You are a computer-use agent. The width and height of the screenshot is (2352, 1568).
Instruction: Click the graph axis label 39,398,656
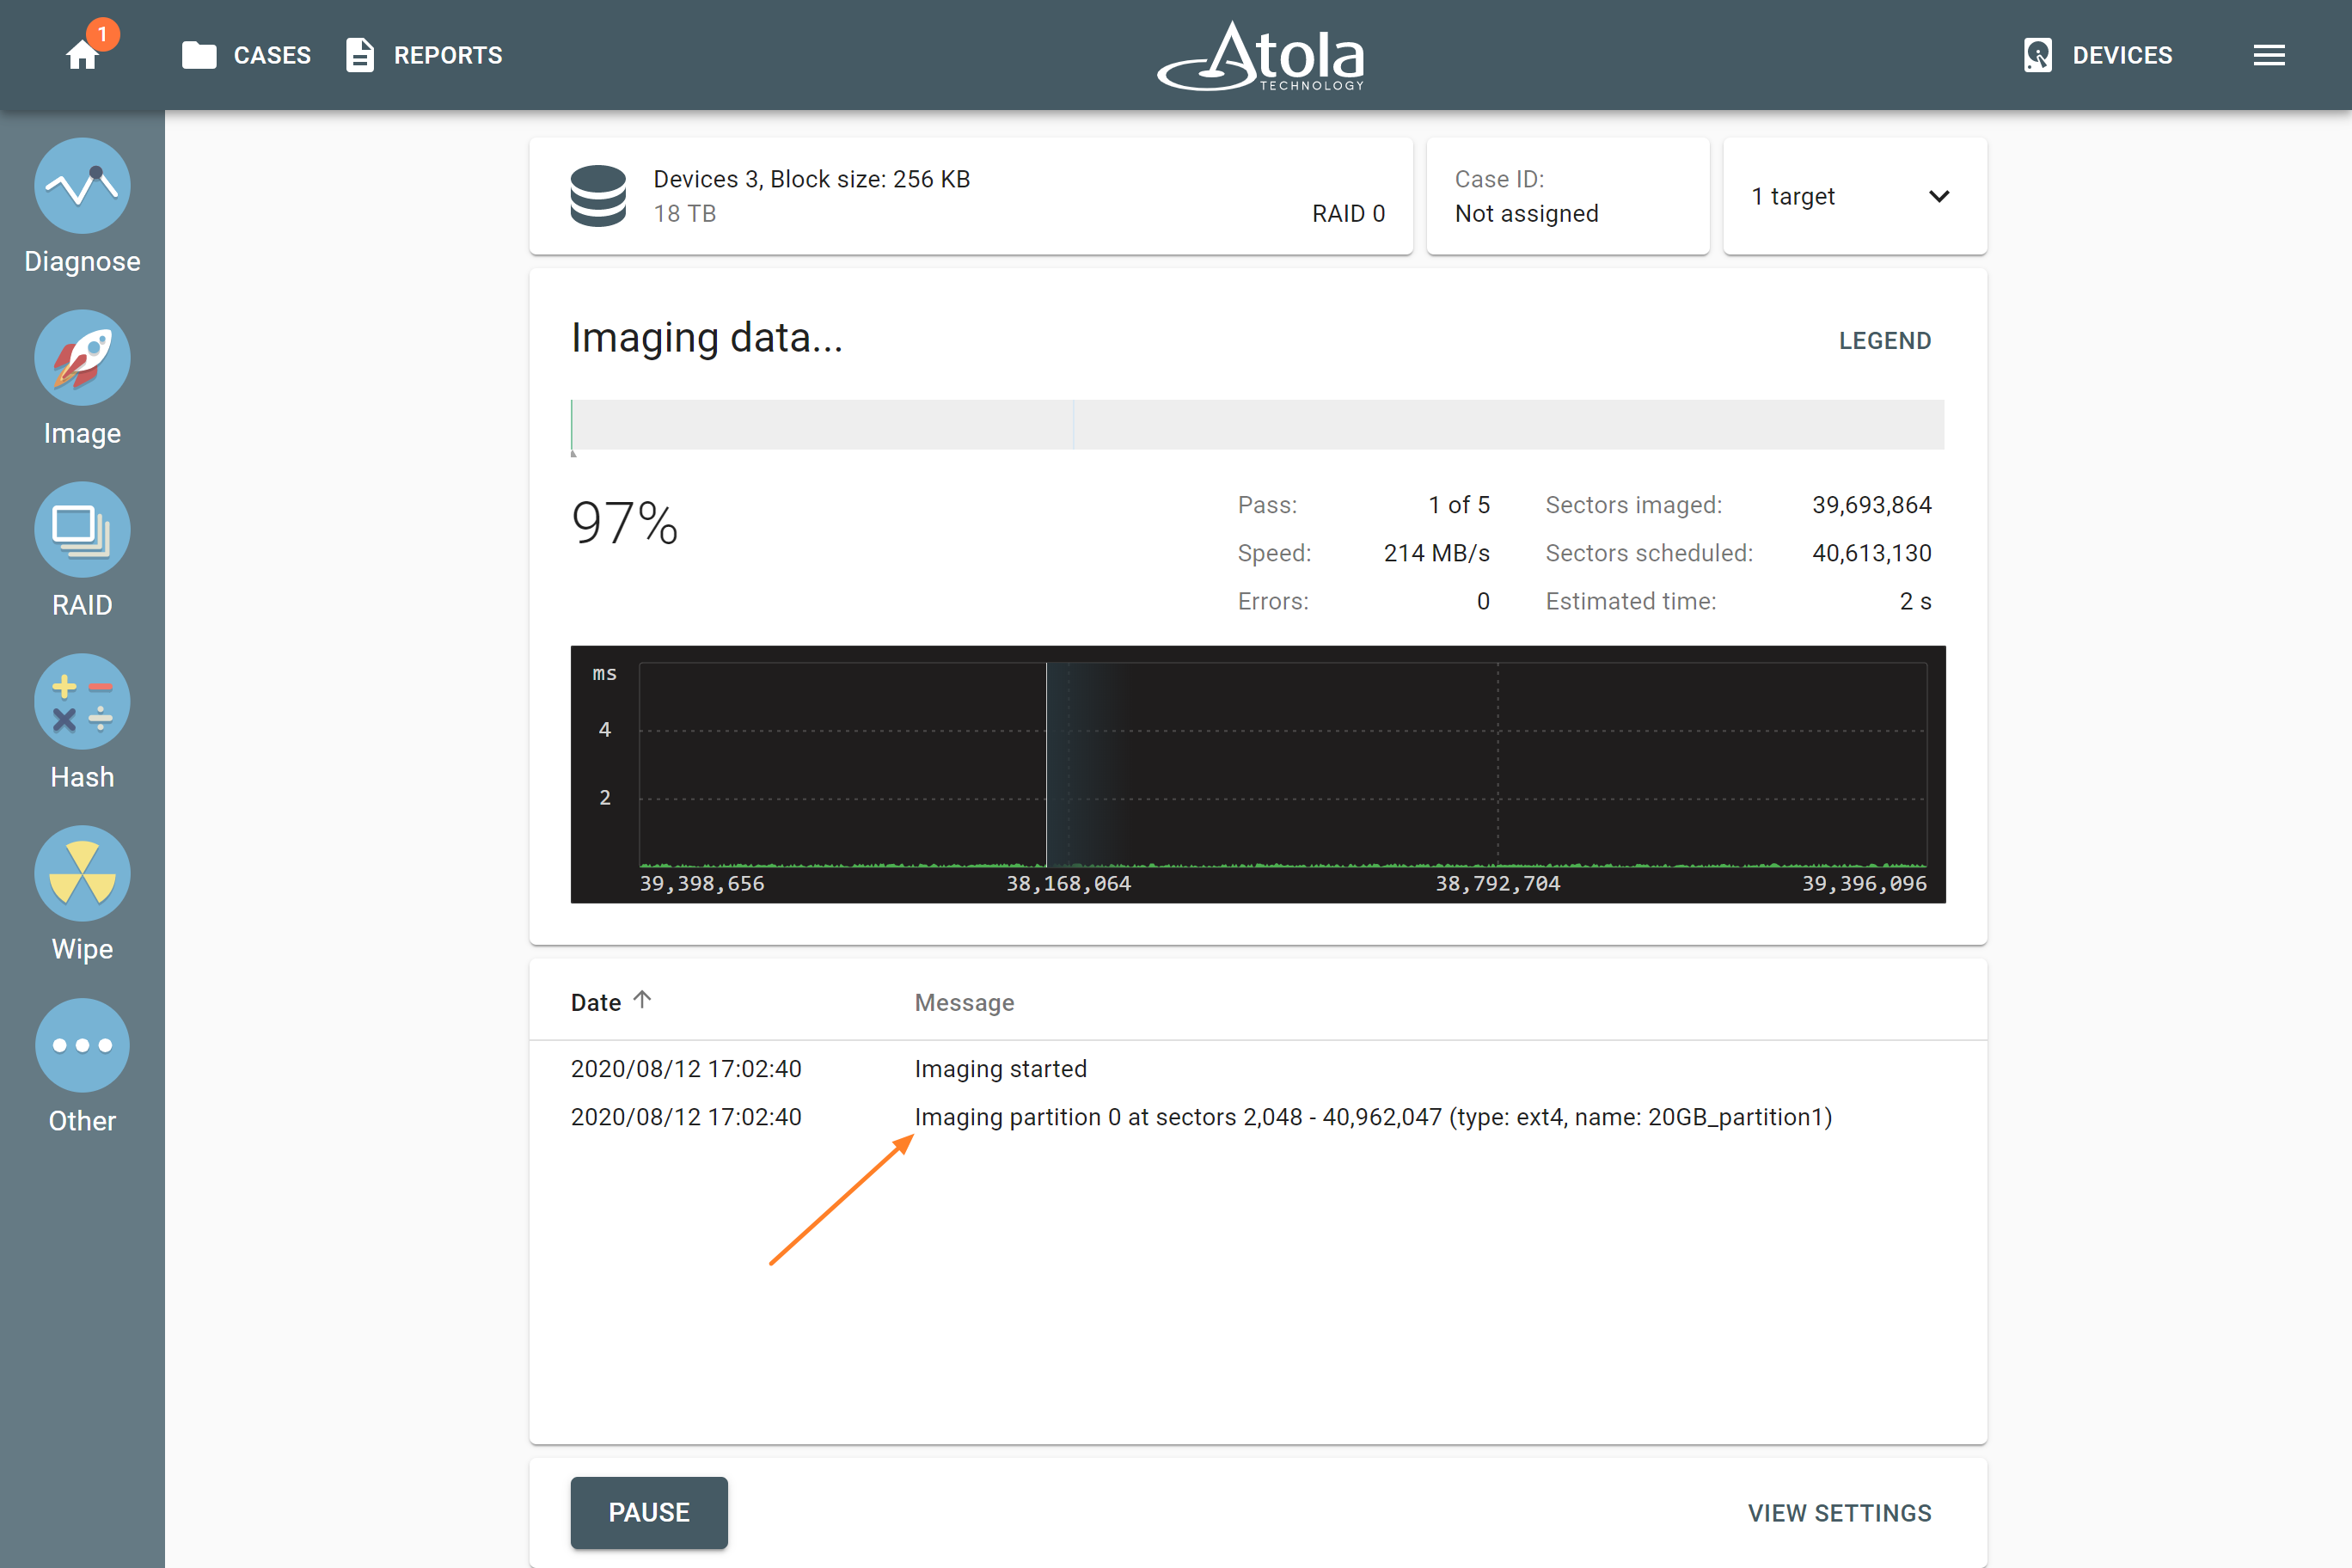click(x=702, y=883)
